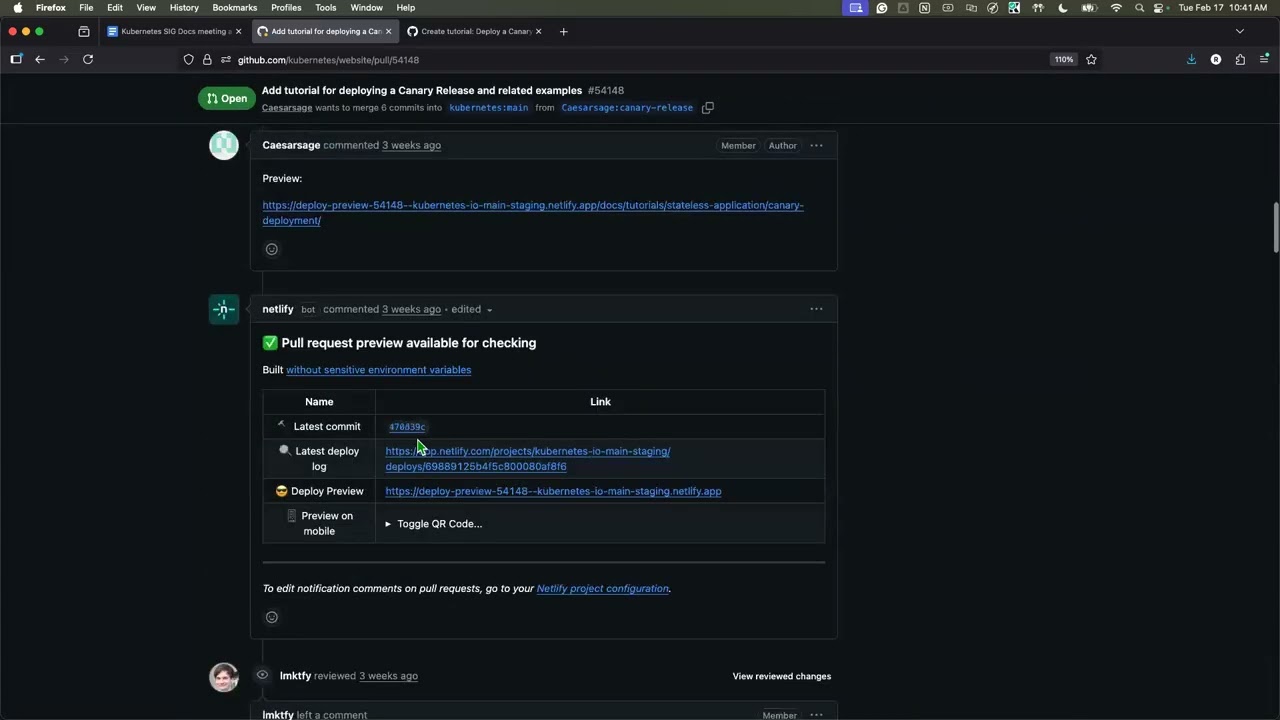Click lmktfy reviewed 3 weeks ago timestamp

388,676
